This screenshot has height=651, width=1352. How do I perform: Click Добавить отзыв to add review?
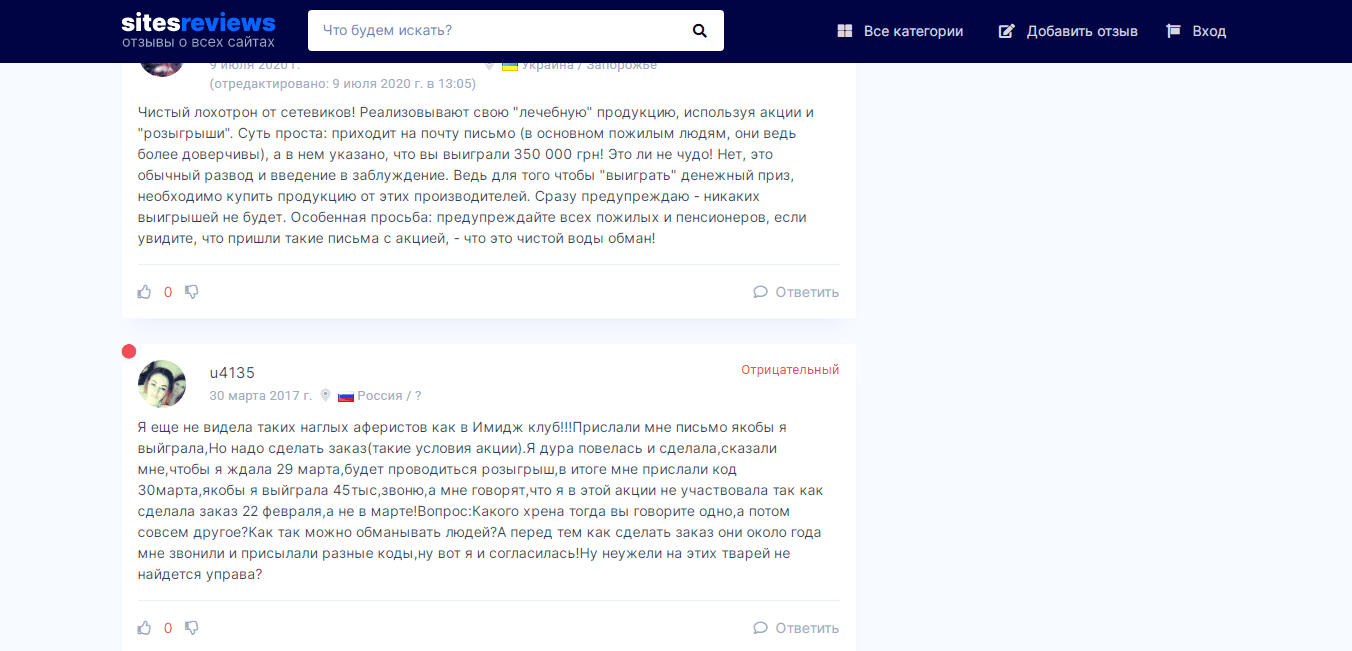point(1082,31)
